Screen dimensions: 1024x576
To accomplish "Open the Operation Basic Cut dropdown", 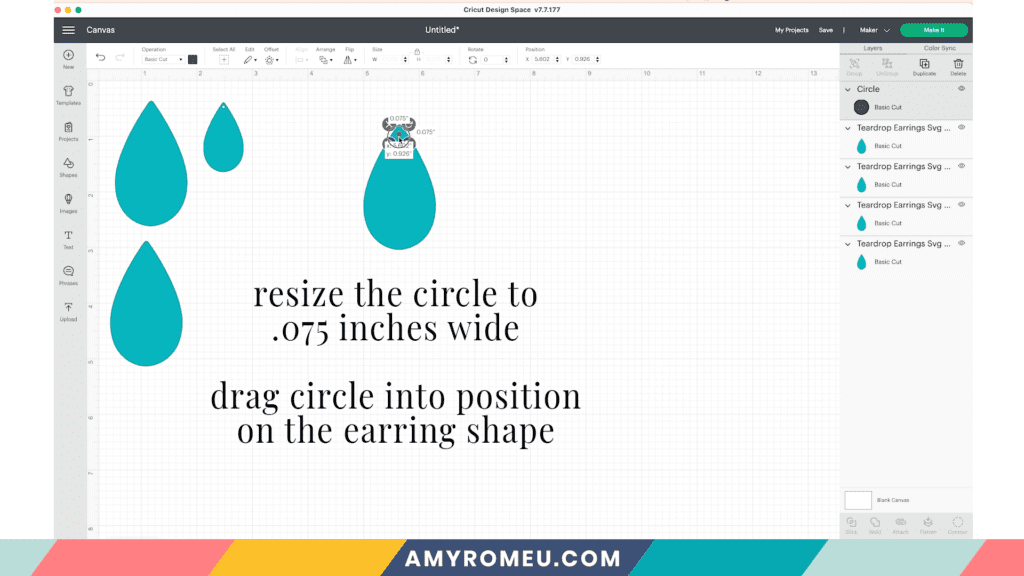I will 163,59.
